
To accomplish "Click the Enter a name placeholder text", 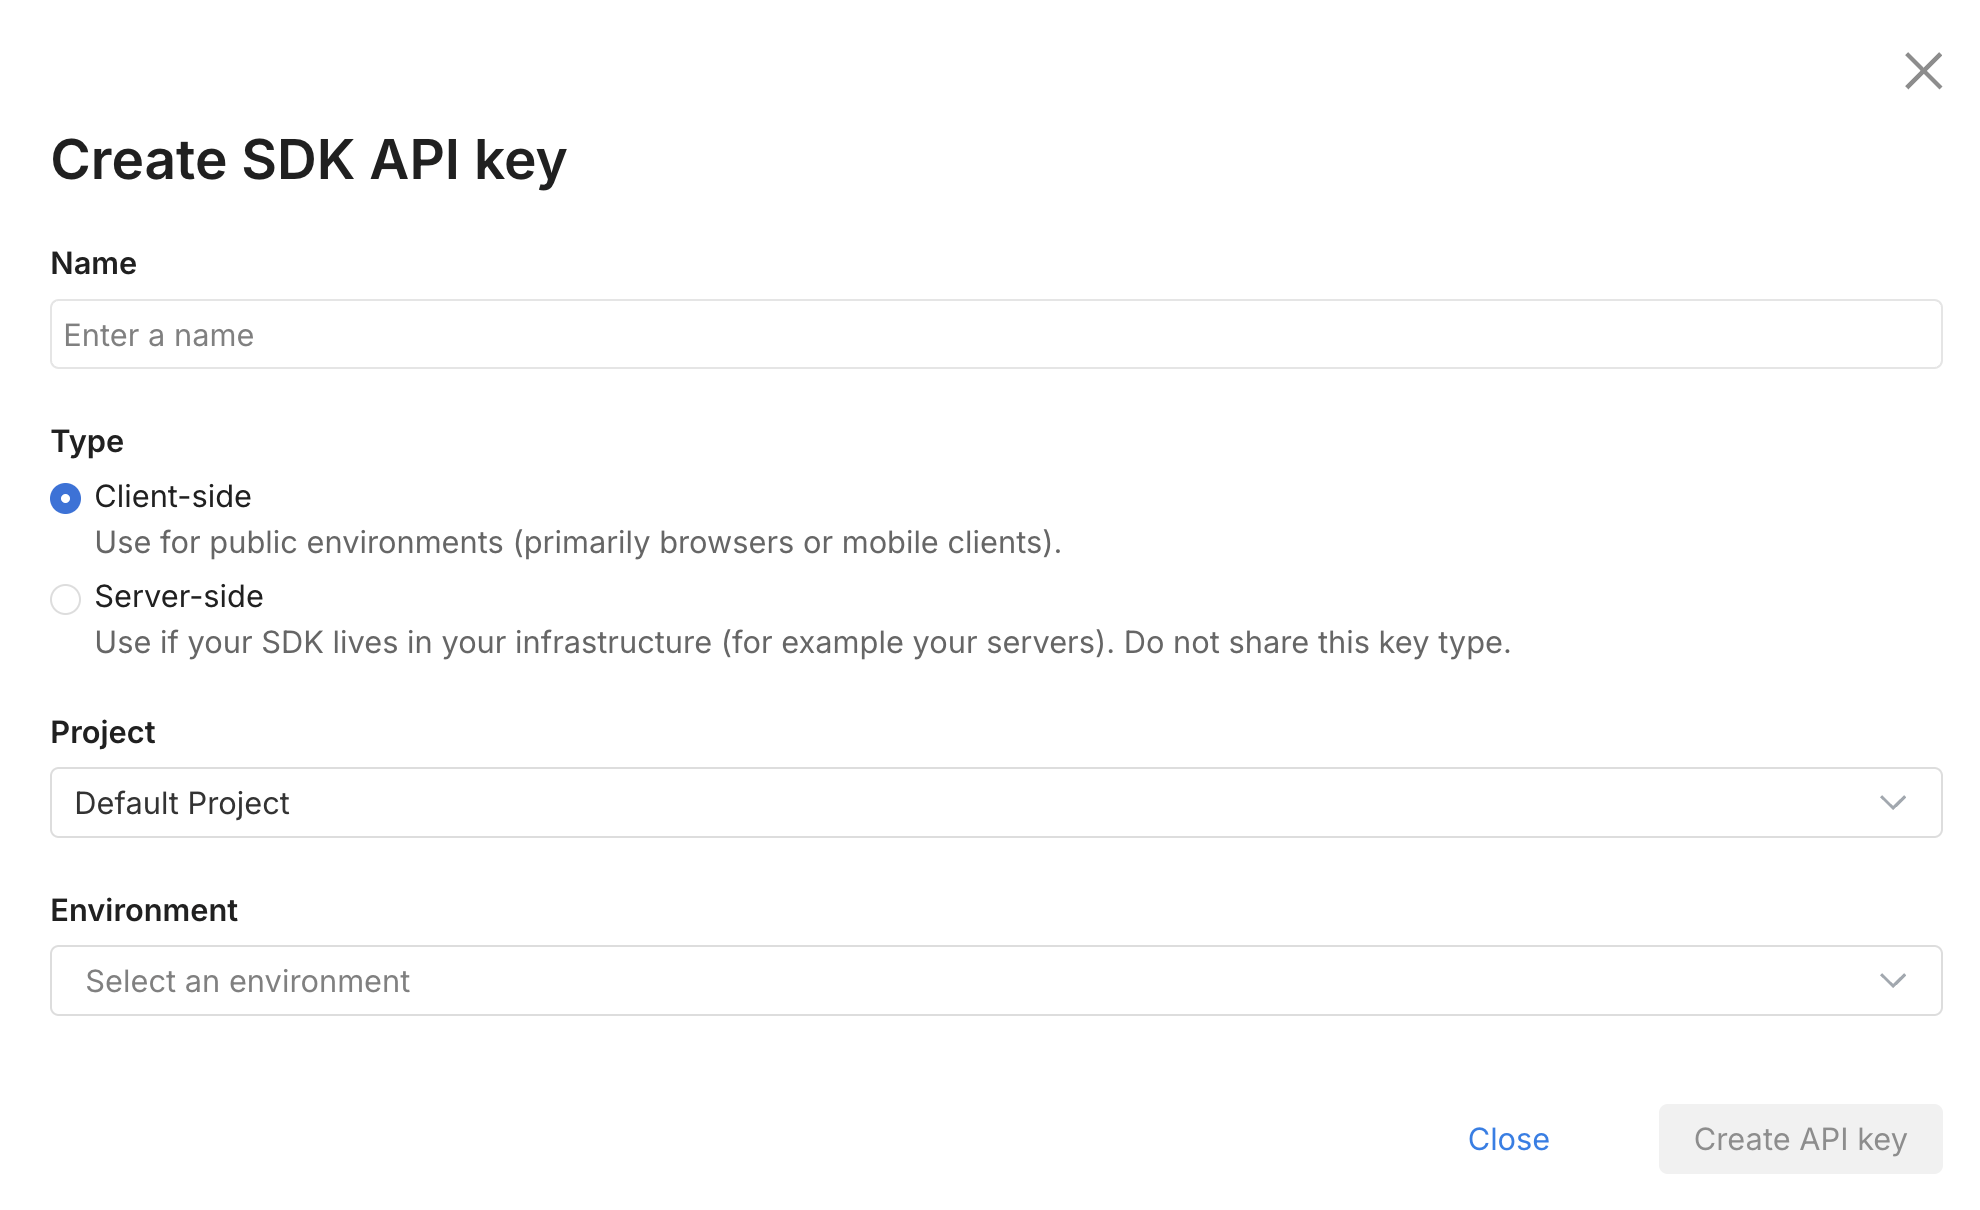I will pos(159,335).
